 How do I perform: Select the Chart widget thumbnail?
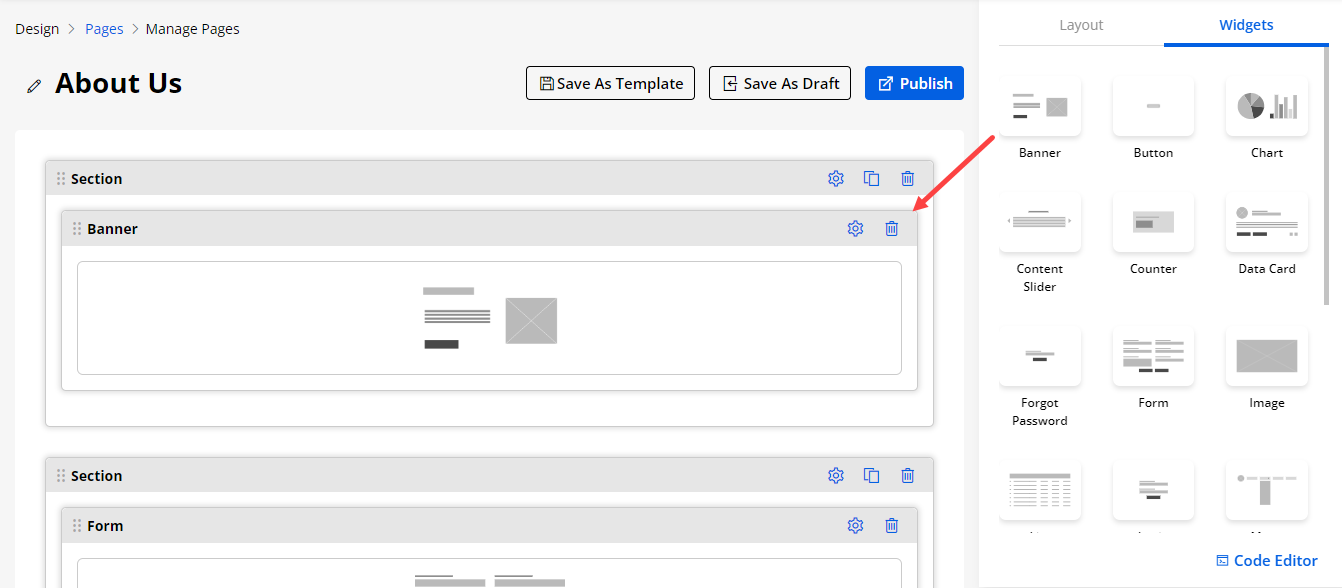[1266, 107]
